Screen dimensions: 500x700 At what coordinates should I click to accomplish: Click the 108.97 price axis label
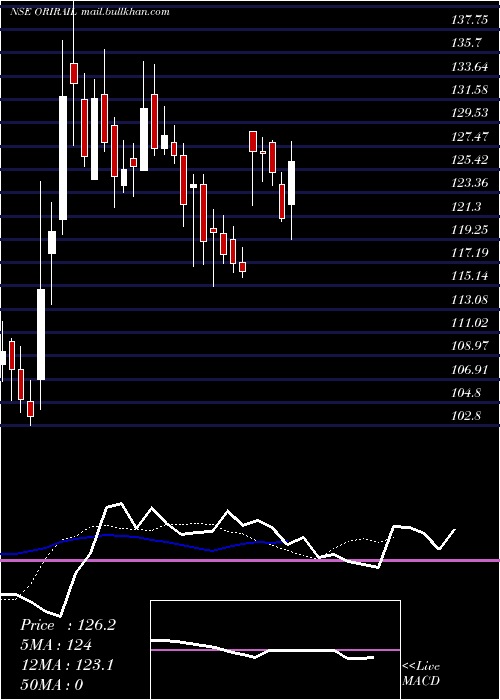[470, 346]
